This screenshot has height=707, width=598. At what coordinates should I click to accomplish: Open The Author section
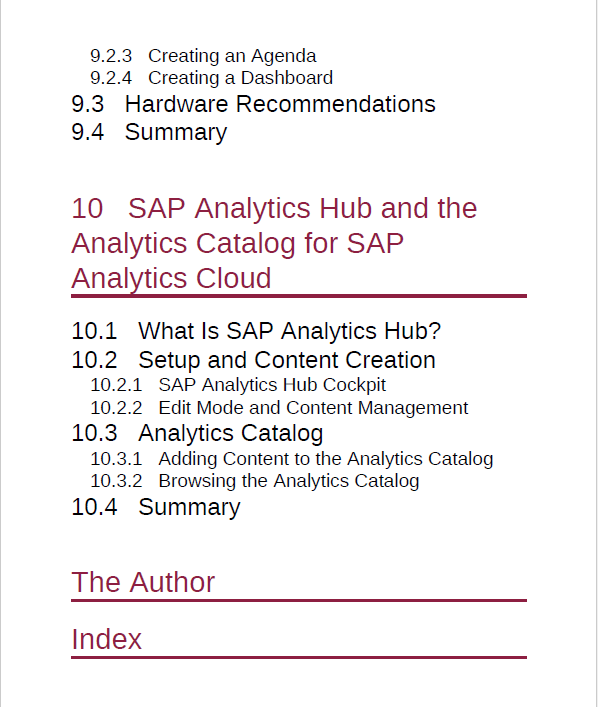(x=143, y=582)
